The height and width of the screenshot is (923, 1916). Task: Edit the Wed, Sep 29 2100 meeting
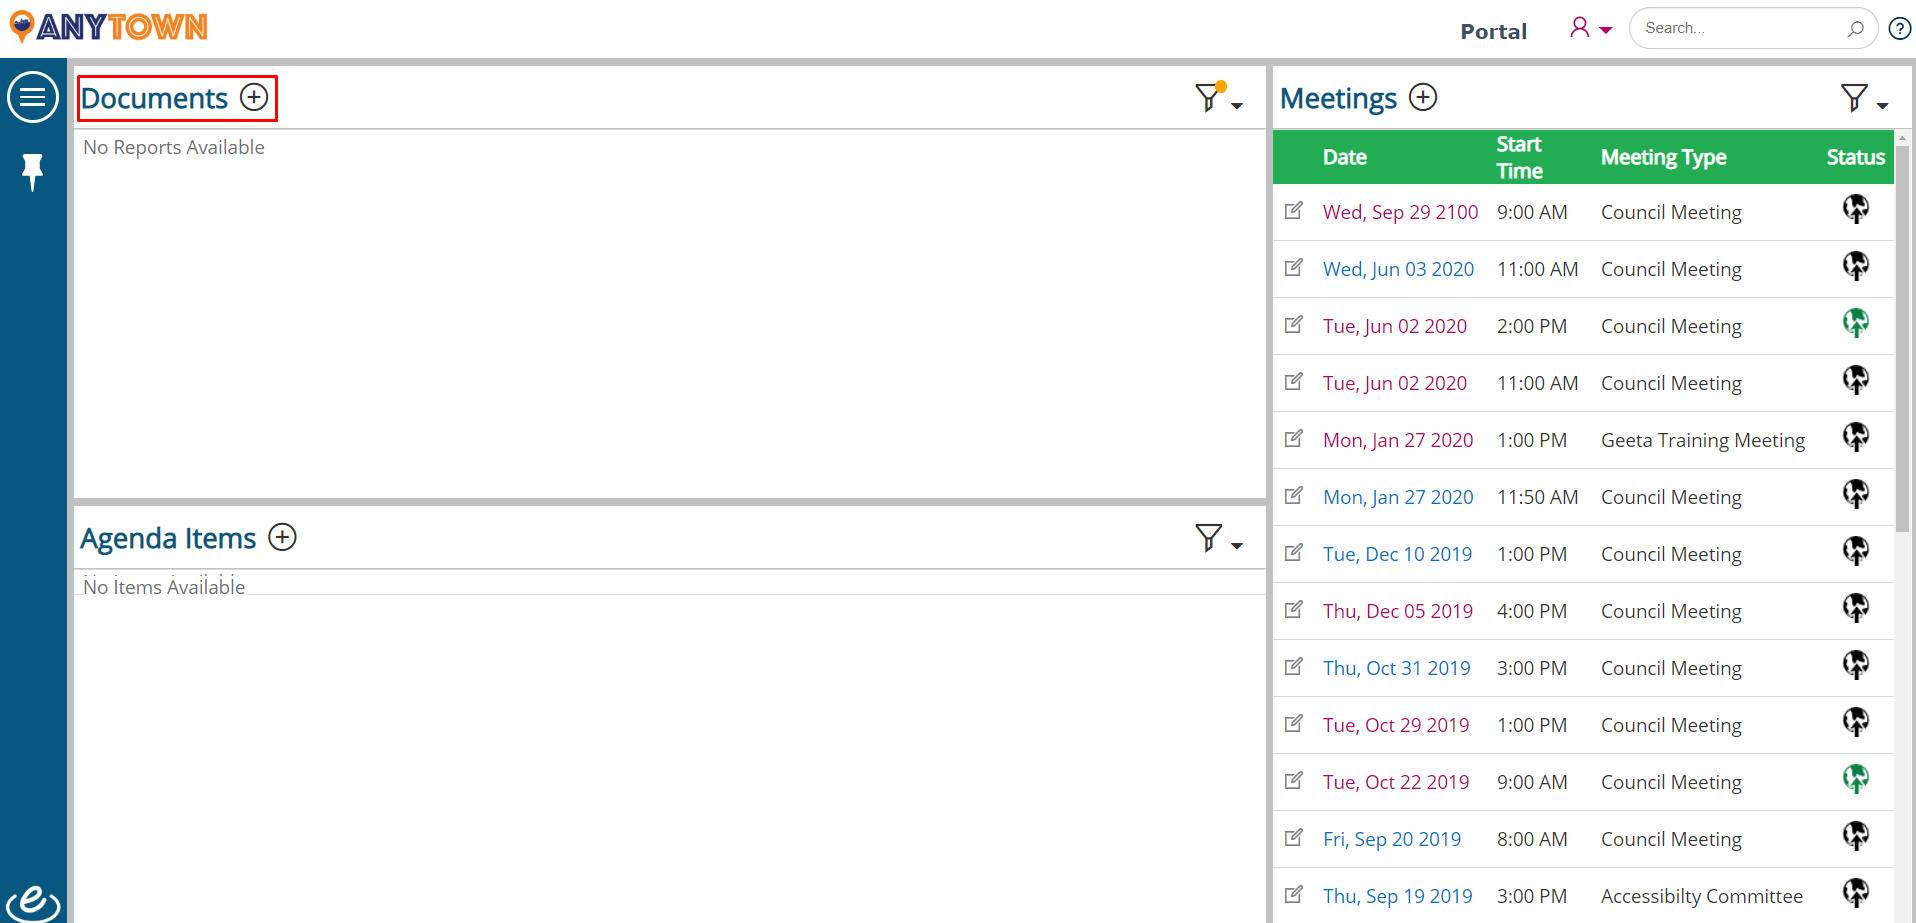[1294, 211]
